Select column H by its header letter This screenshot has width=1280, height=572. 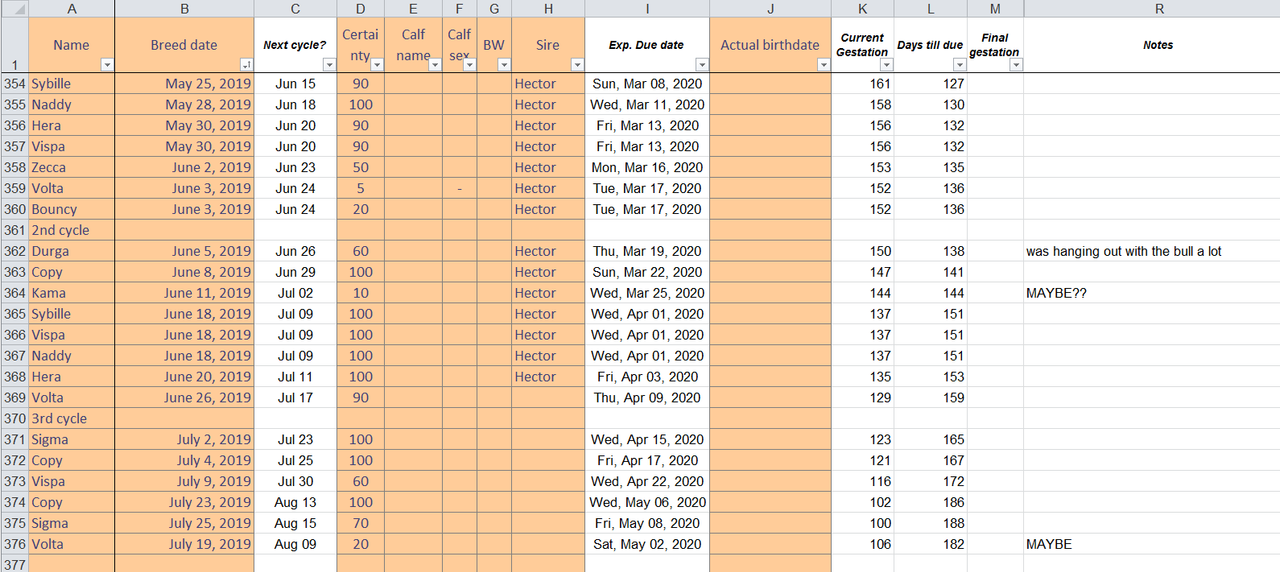548,9
